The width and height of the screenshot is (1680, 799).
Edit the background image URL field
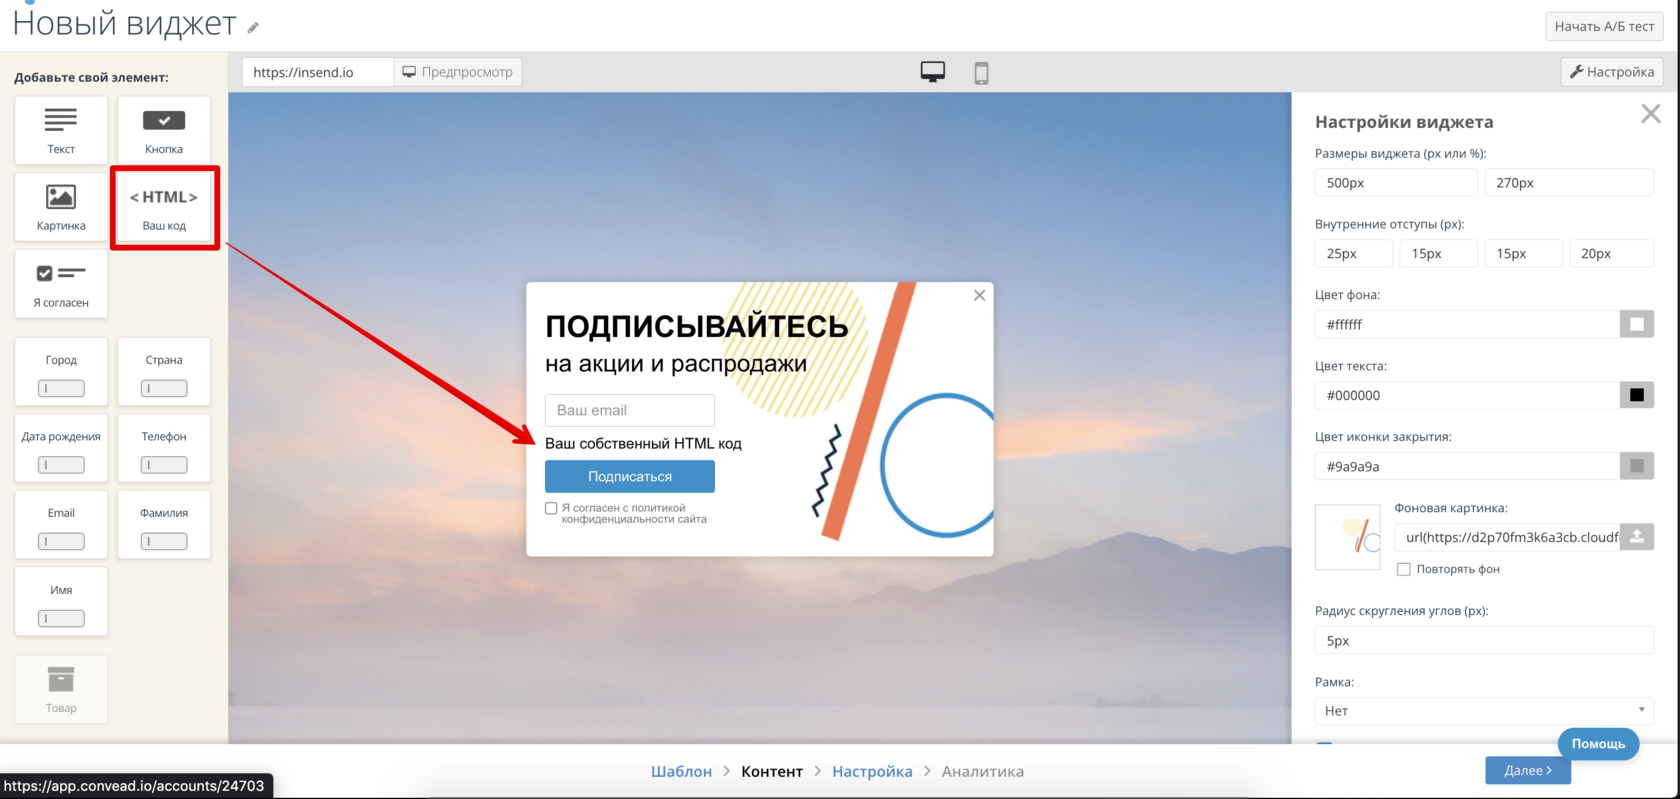(x=1507, y=537)
